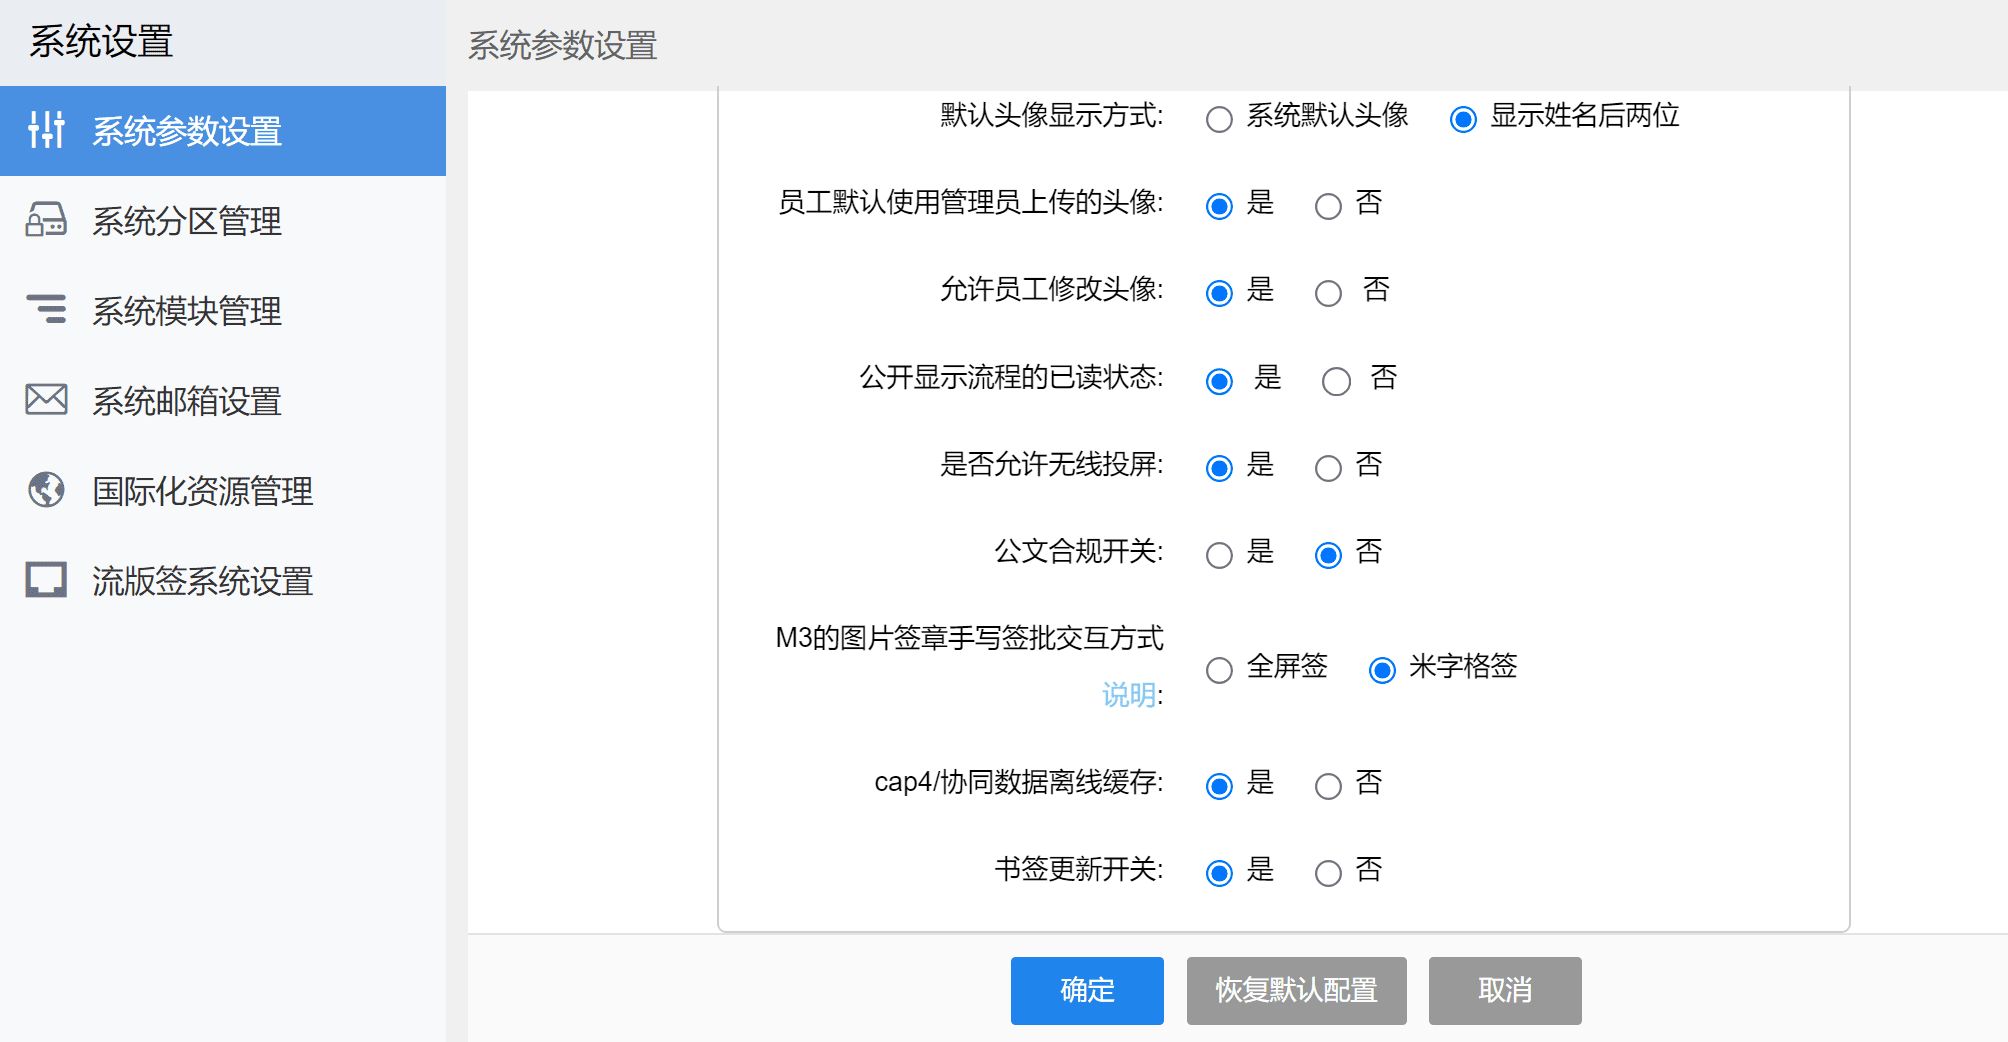Click the M3的图片签章手写签批交互方式 label
The image size is (2008, 1042).
coord(969,638)
